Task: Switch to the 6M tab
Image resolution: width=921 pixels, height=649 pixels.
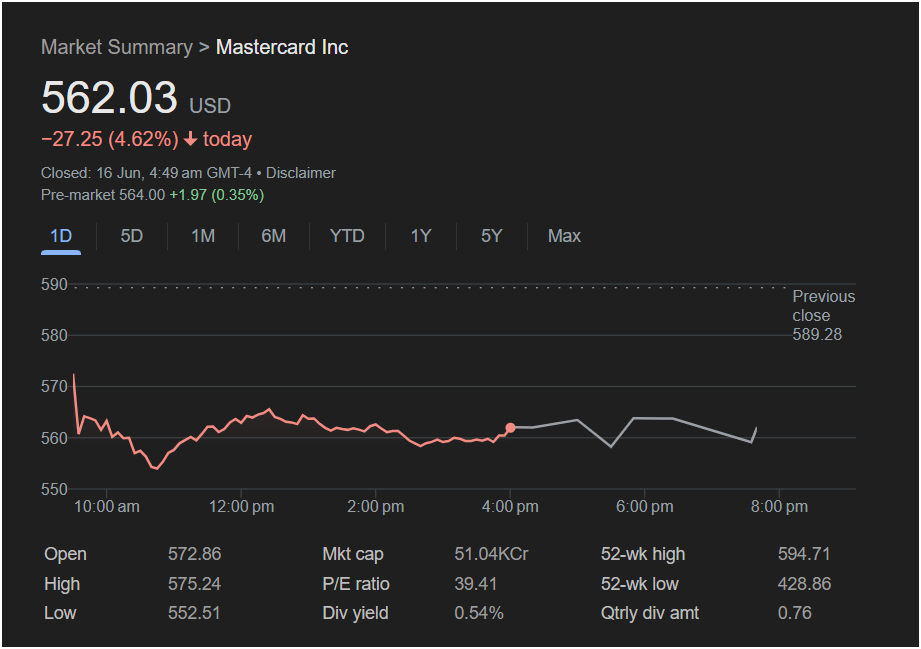Action: (x=274, y=236)
